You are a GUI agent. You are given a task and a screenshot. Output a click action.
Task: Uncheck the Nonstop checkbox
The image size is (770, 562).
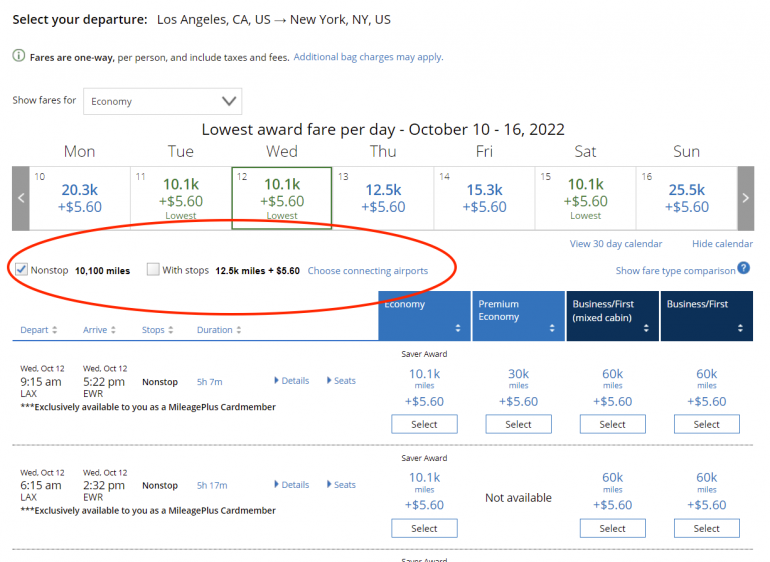click(22, 270)
